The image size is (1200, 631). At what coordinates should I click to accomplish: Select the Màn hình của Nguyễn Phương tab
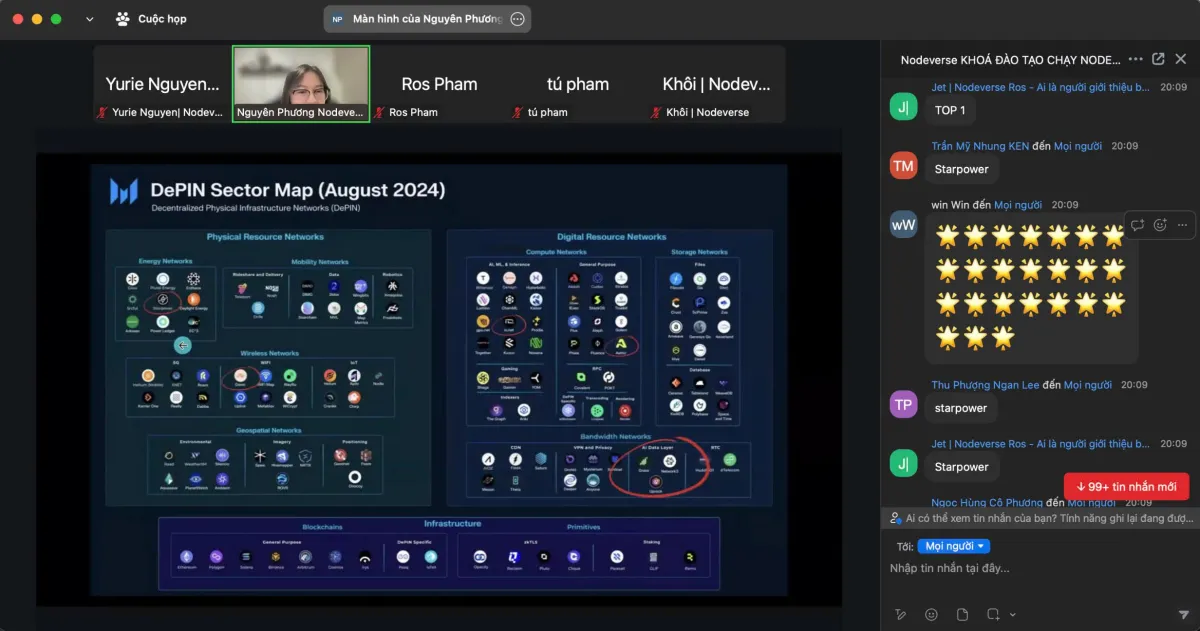(x=427, y=19)
